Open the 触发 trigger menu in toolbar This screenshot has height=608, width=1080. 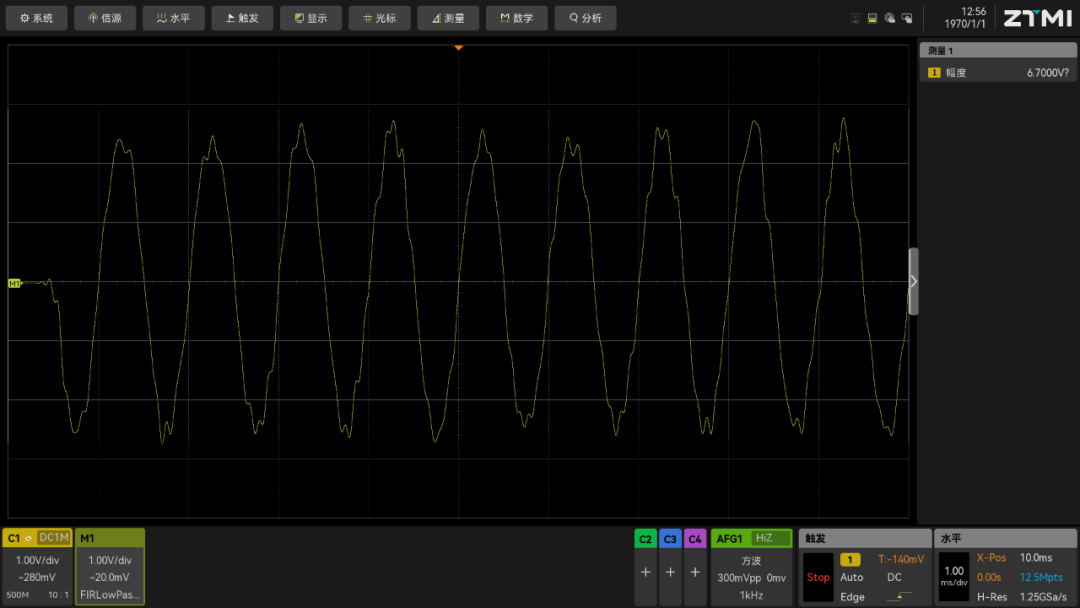[x=242, y=18]
